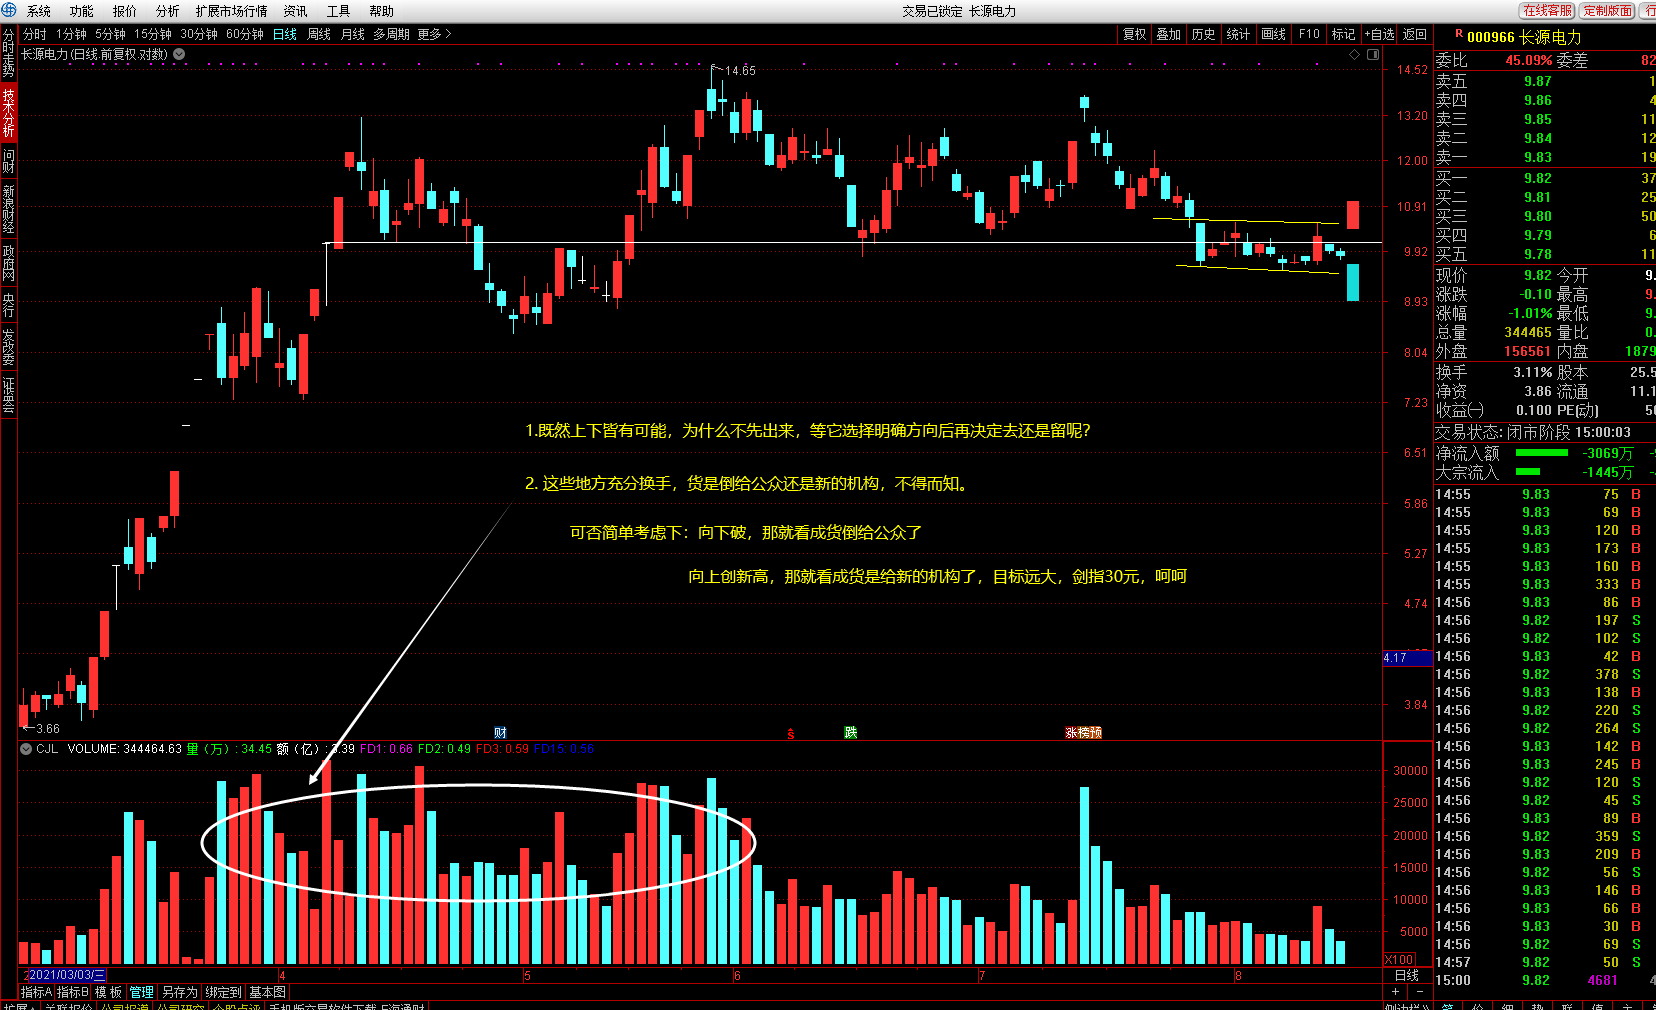The width and height of the screenshot is (1656, 1010).
Task: Select the 指标A tab
Action: click(x=36, y=992)
